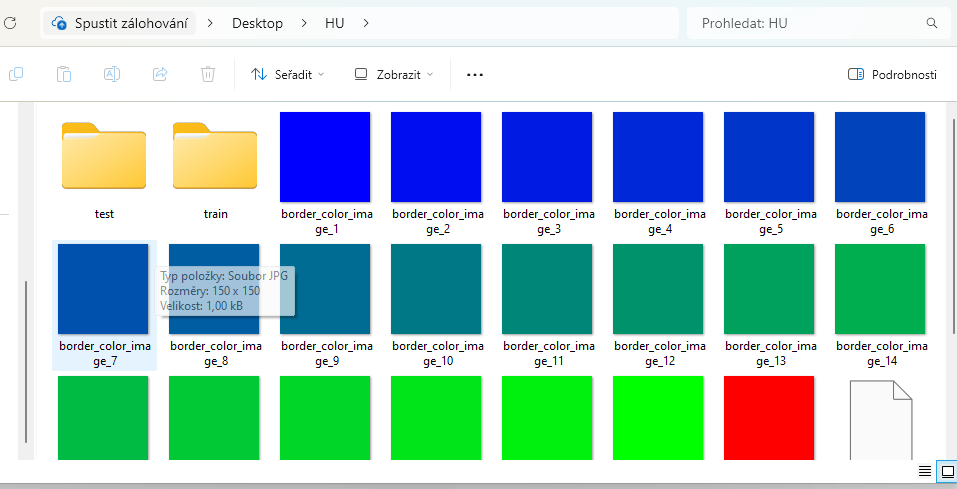Image resolution: width=957 pixels, height=489 pixels.
Task: Click the Delete trash can icon
Action: click(x=208, y=74)
